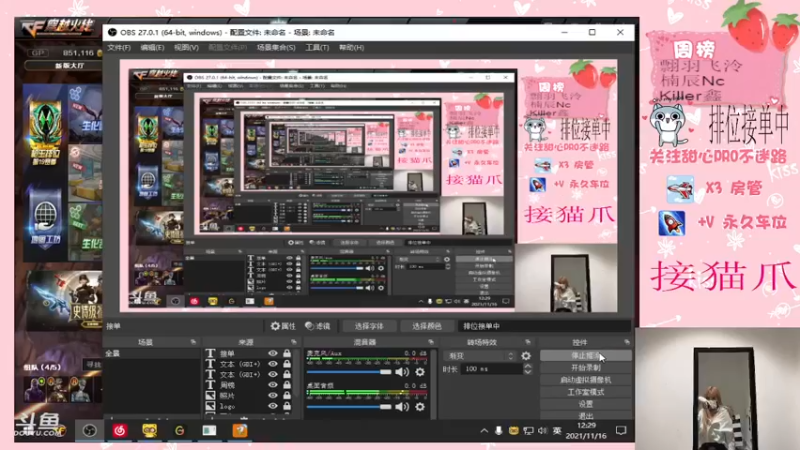The height and width of the screenshot is (450, 800).
Task: Click 新版大厅 in the CrossFire window
Action: [70, 66]
